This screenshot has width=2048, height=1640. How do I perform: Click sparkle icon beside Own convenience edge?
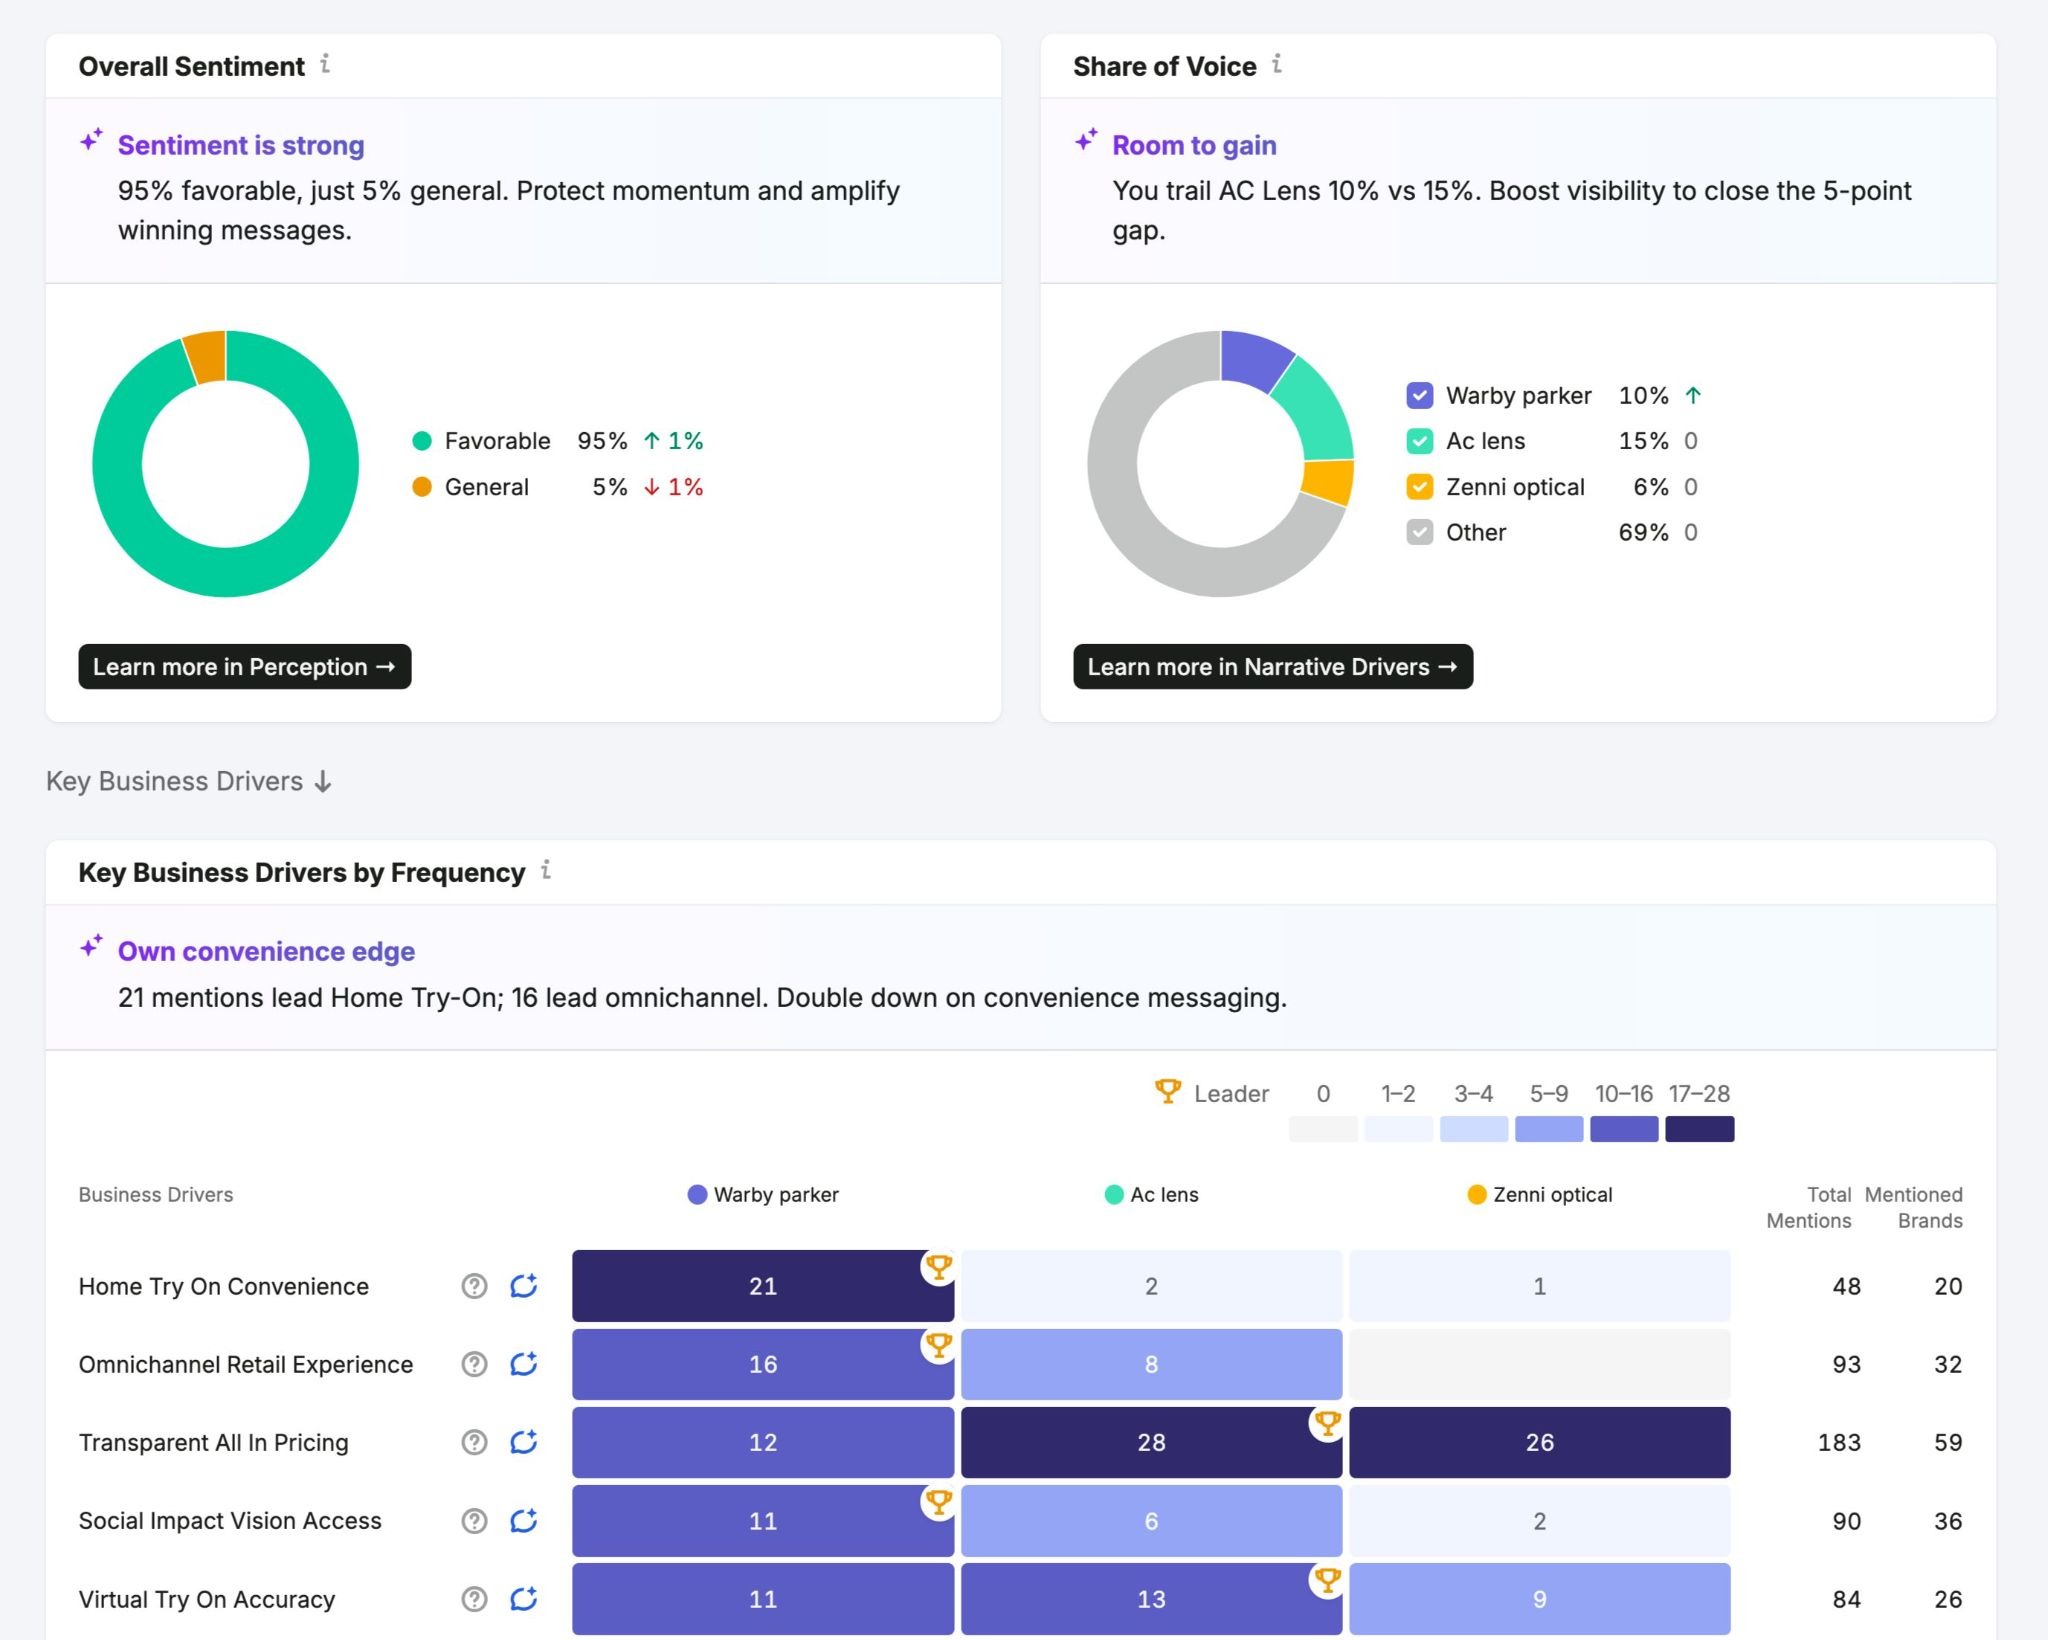(x=92, y=946)
